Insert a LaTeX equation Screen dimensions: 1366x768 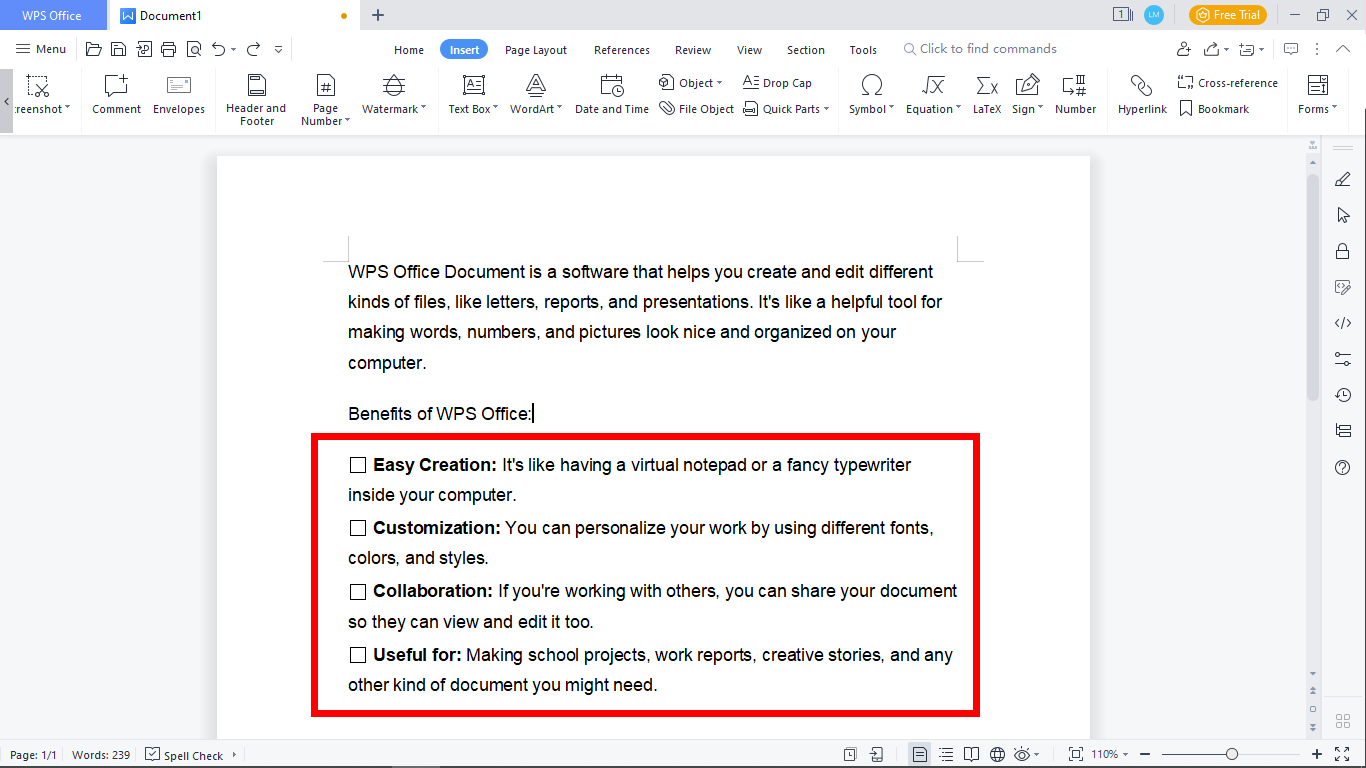click(986, 95)
